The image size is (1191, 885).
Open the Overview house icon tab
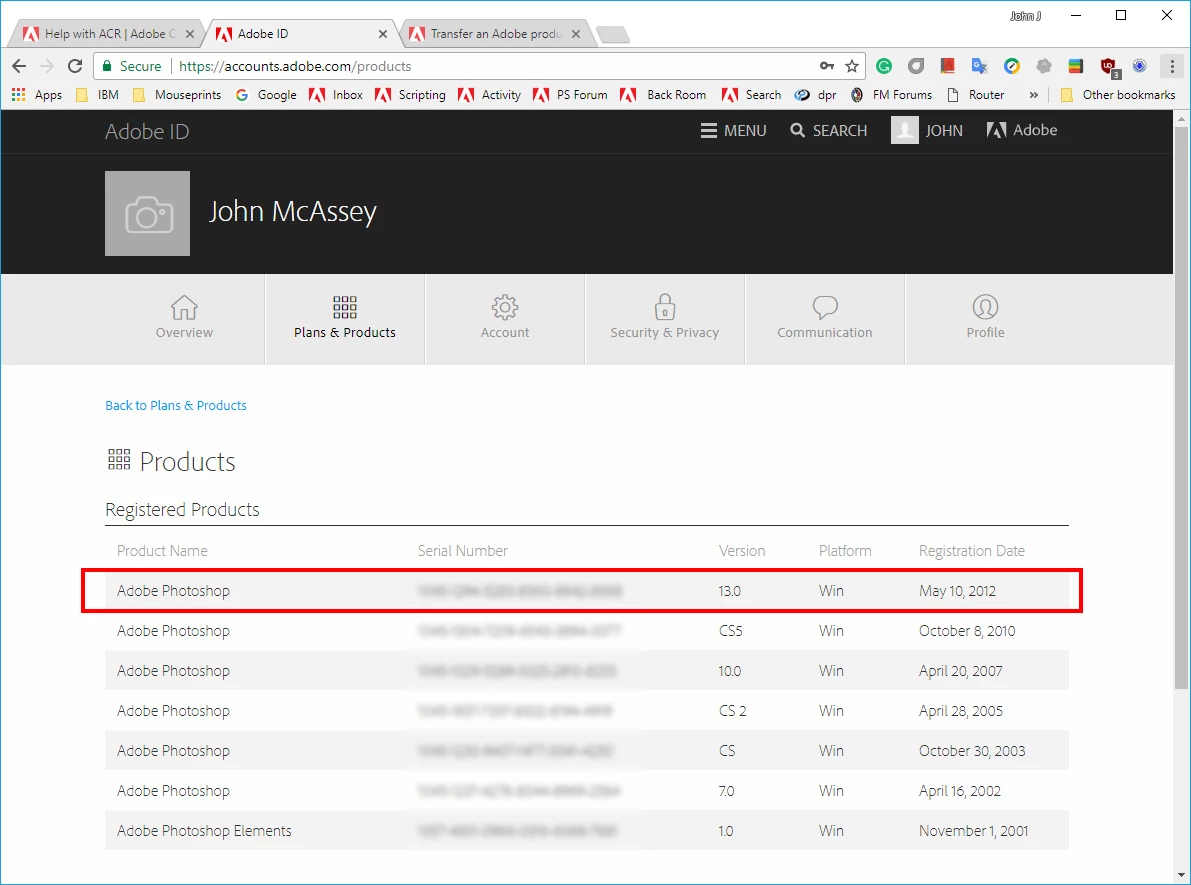pyautogui.click(x=184, y=318)
